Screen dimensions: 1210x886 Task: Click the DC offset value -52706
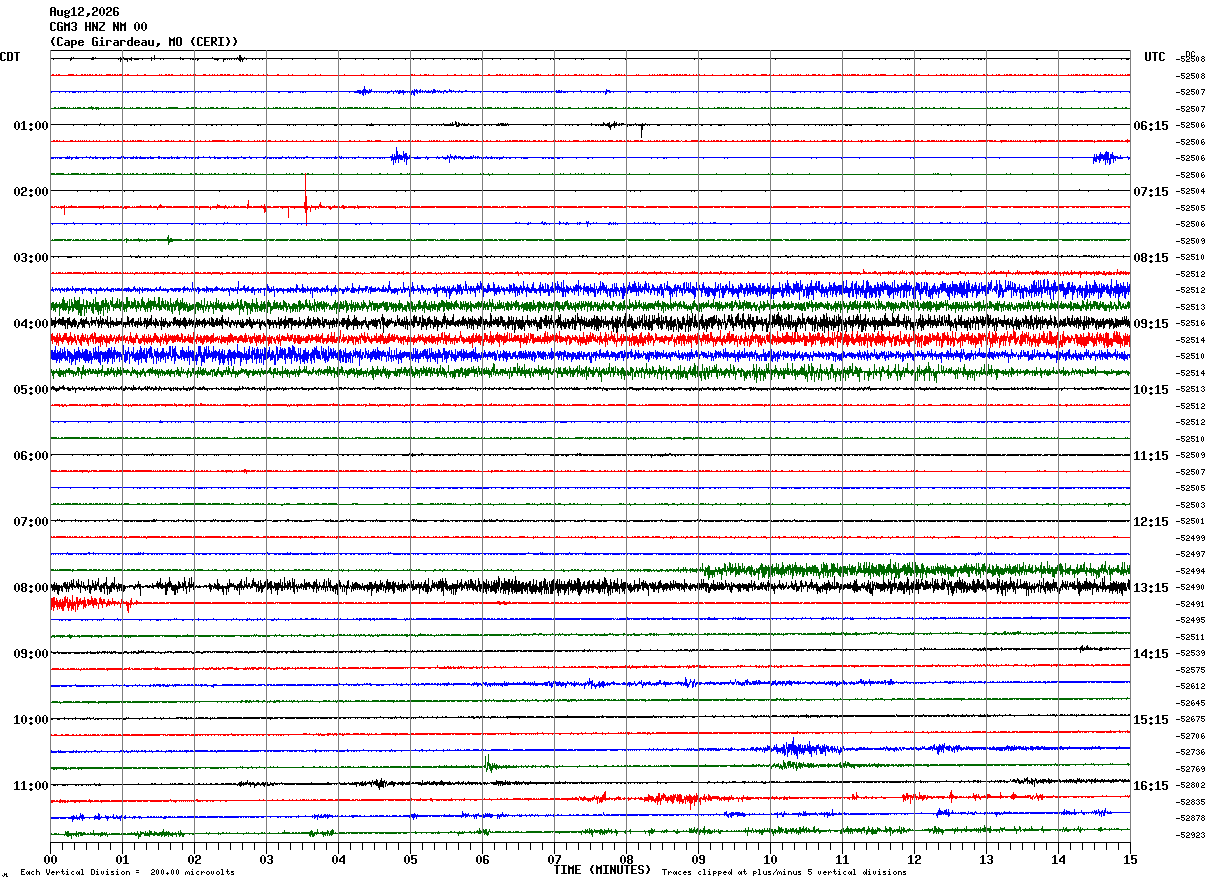[1191, 736]
